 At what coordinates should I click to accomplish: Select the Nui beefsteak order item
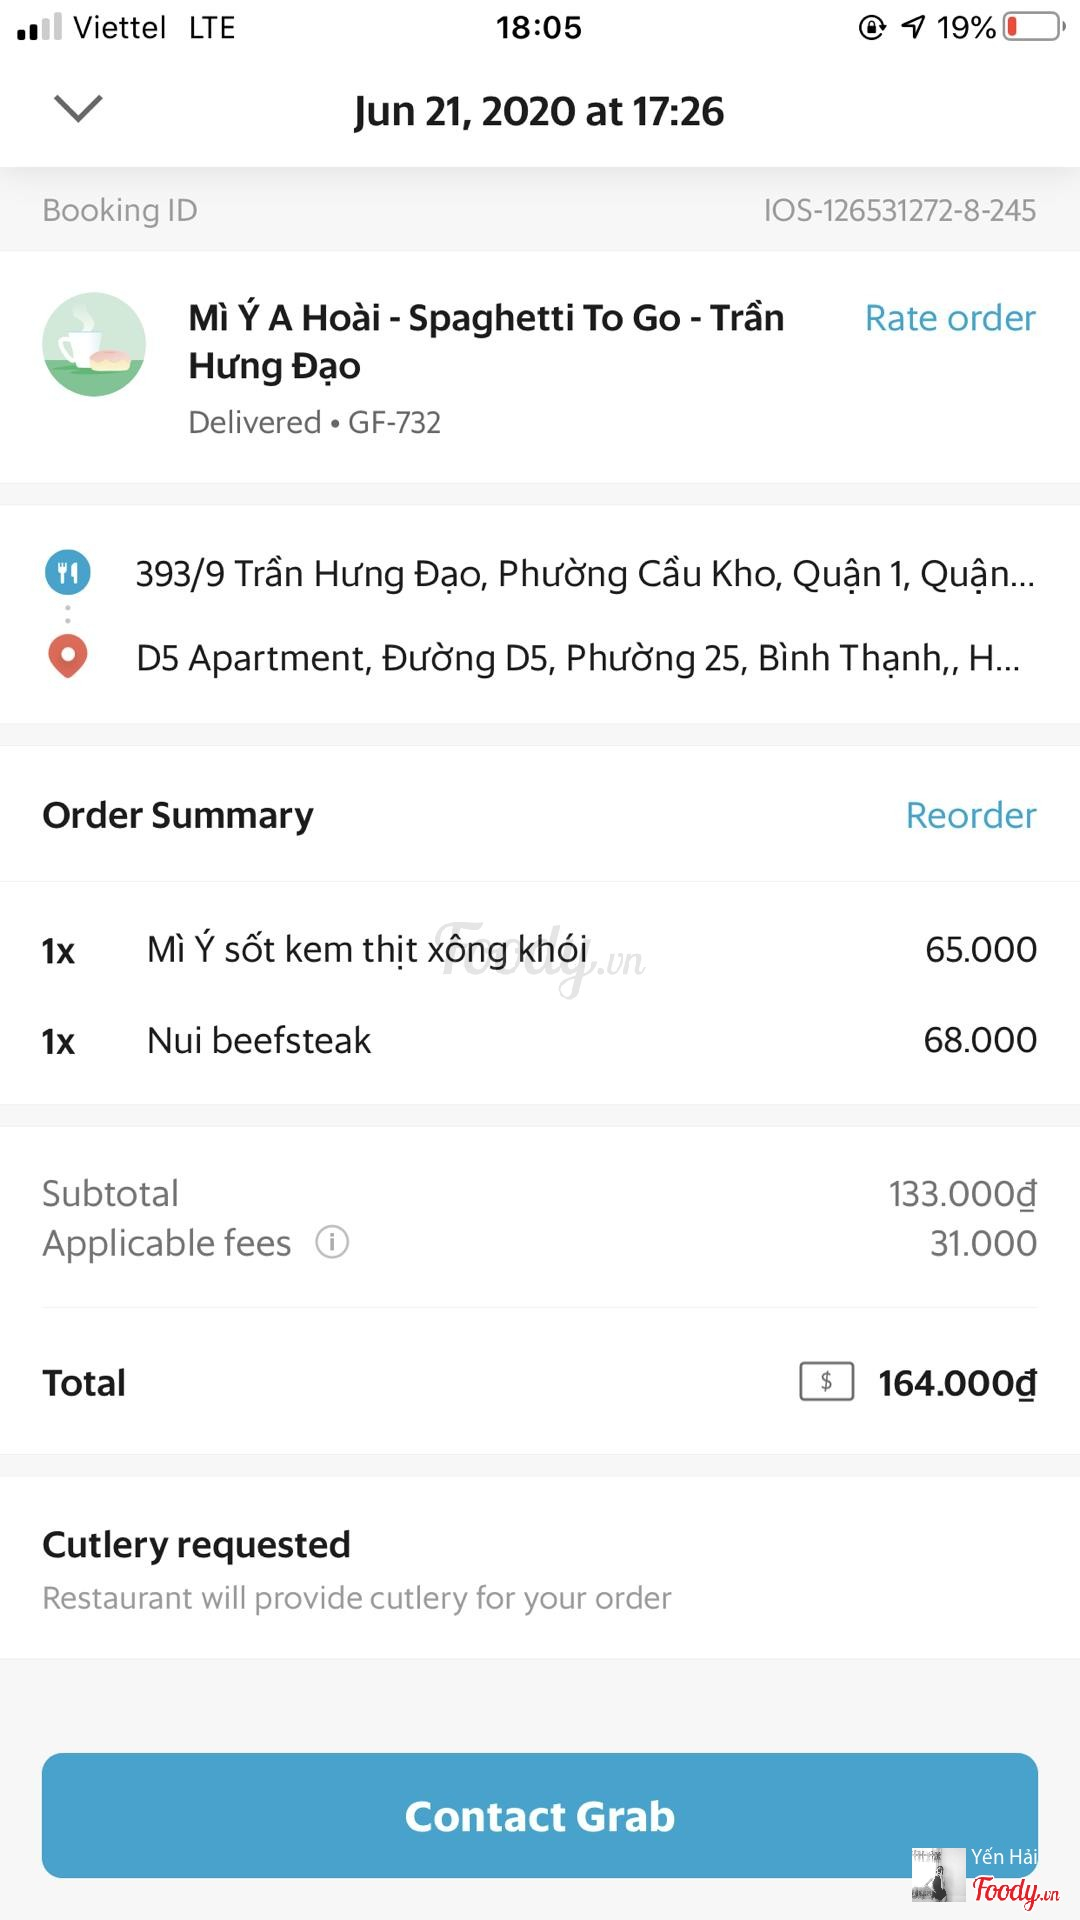coord(259,1040)
